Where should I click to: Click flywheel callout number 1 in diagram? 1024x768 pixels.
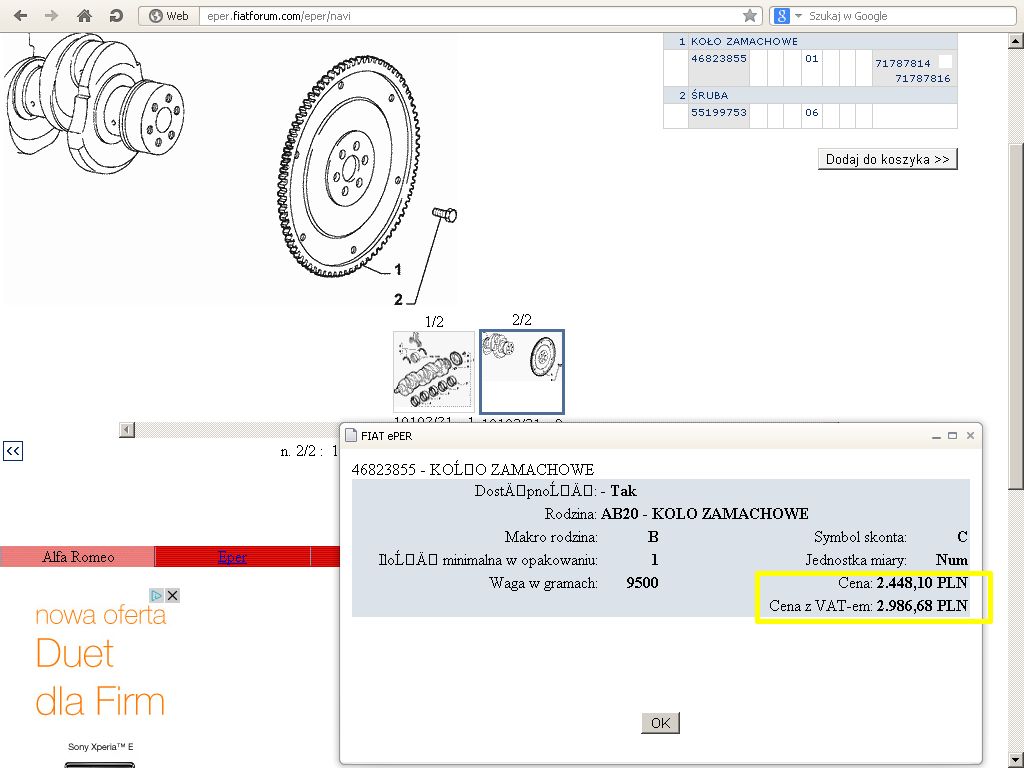click(x=398, y=270)
